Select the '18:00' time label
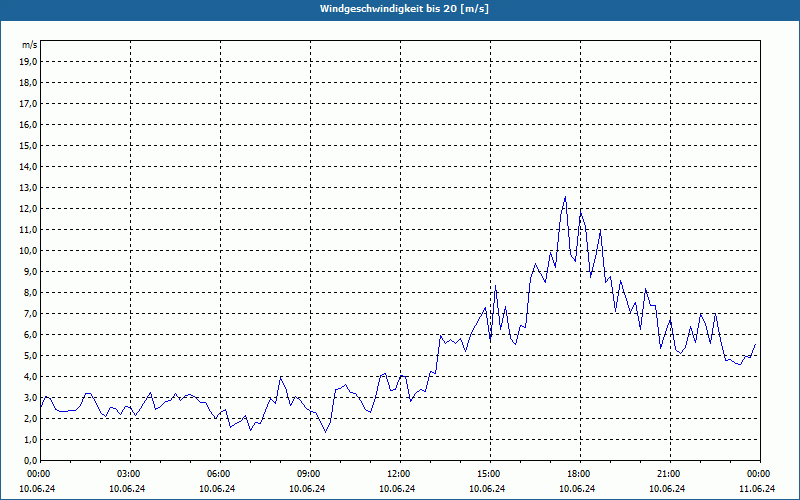This screenshot has width=800, height=500. click(x=577, y=474)
